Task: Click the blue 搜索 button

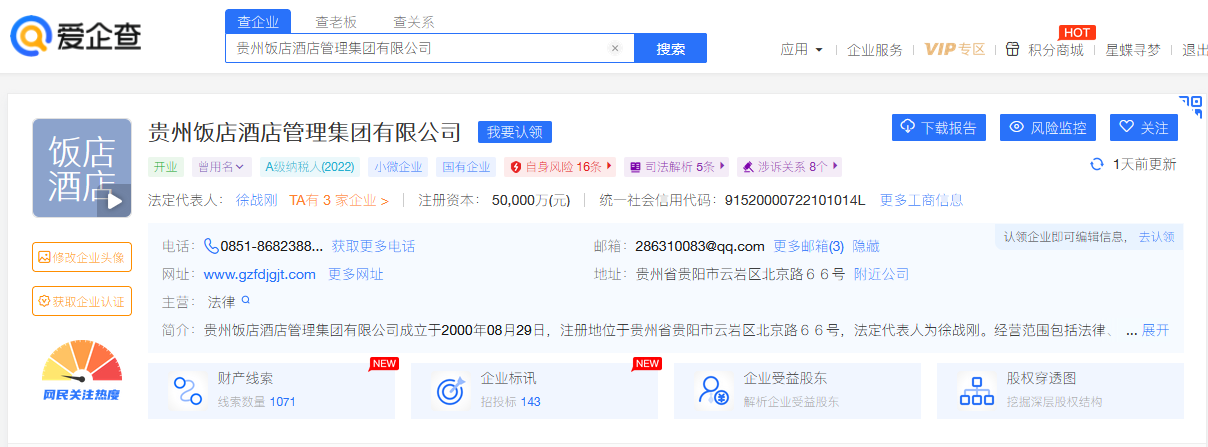Action: [x=671, y=48]
